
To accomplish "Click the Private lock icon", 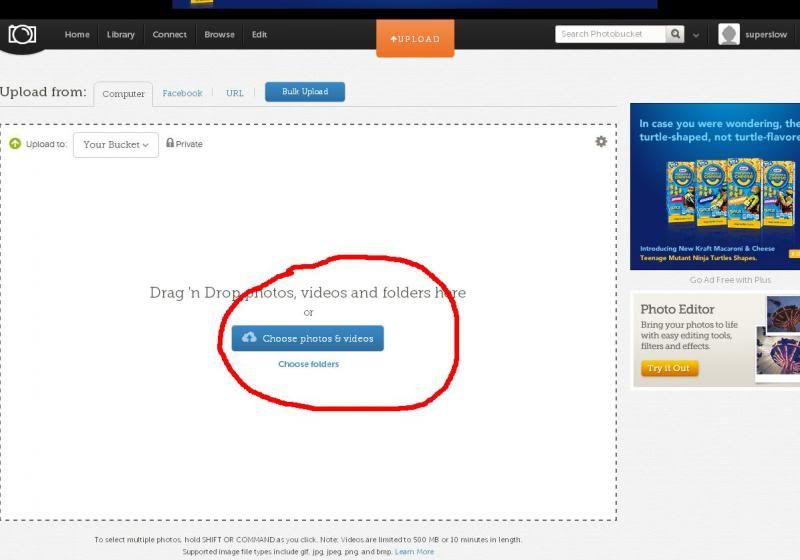I will point(170,143).
